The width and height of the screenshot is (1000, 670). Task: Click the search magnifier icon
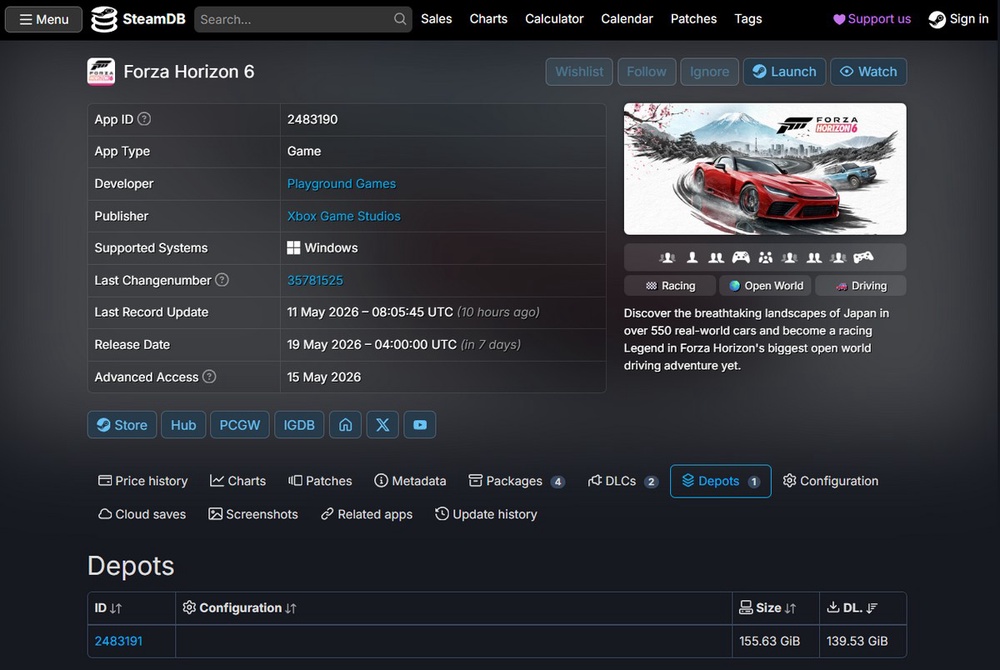tap(400, 19)
